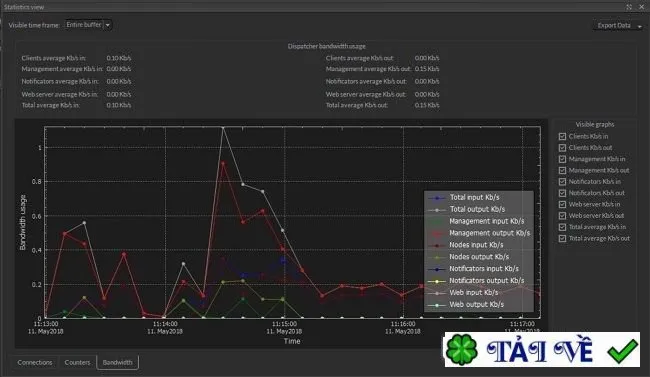Close the Statistics view panel
This screenshot has width=650, height=377.
(642, 7)
